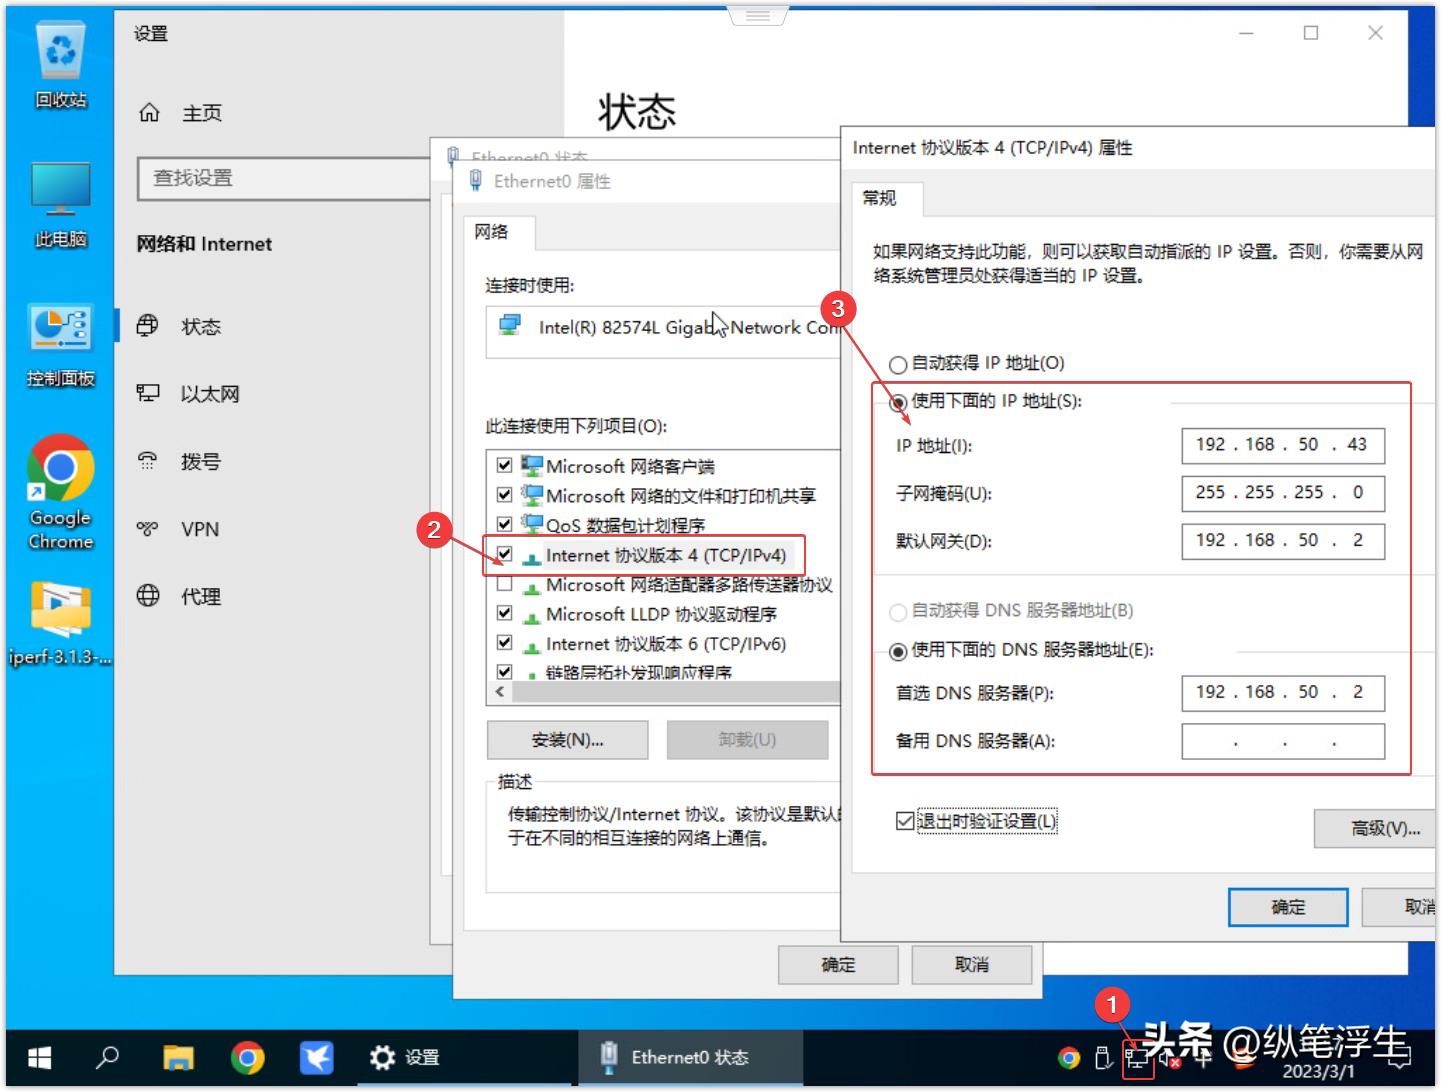Enable the Microsoft 网络适配器多路传送器协议 checkbox
This screenshot has width=1441, height=1092.
pos(503,585)
